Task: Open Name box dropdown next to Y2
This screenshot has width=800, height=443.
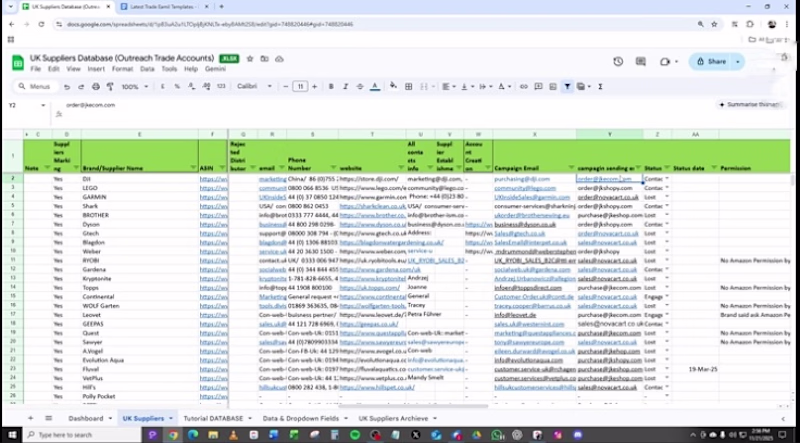Action: click(43, 105)
